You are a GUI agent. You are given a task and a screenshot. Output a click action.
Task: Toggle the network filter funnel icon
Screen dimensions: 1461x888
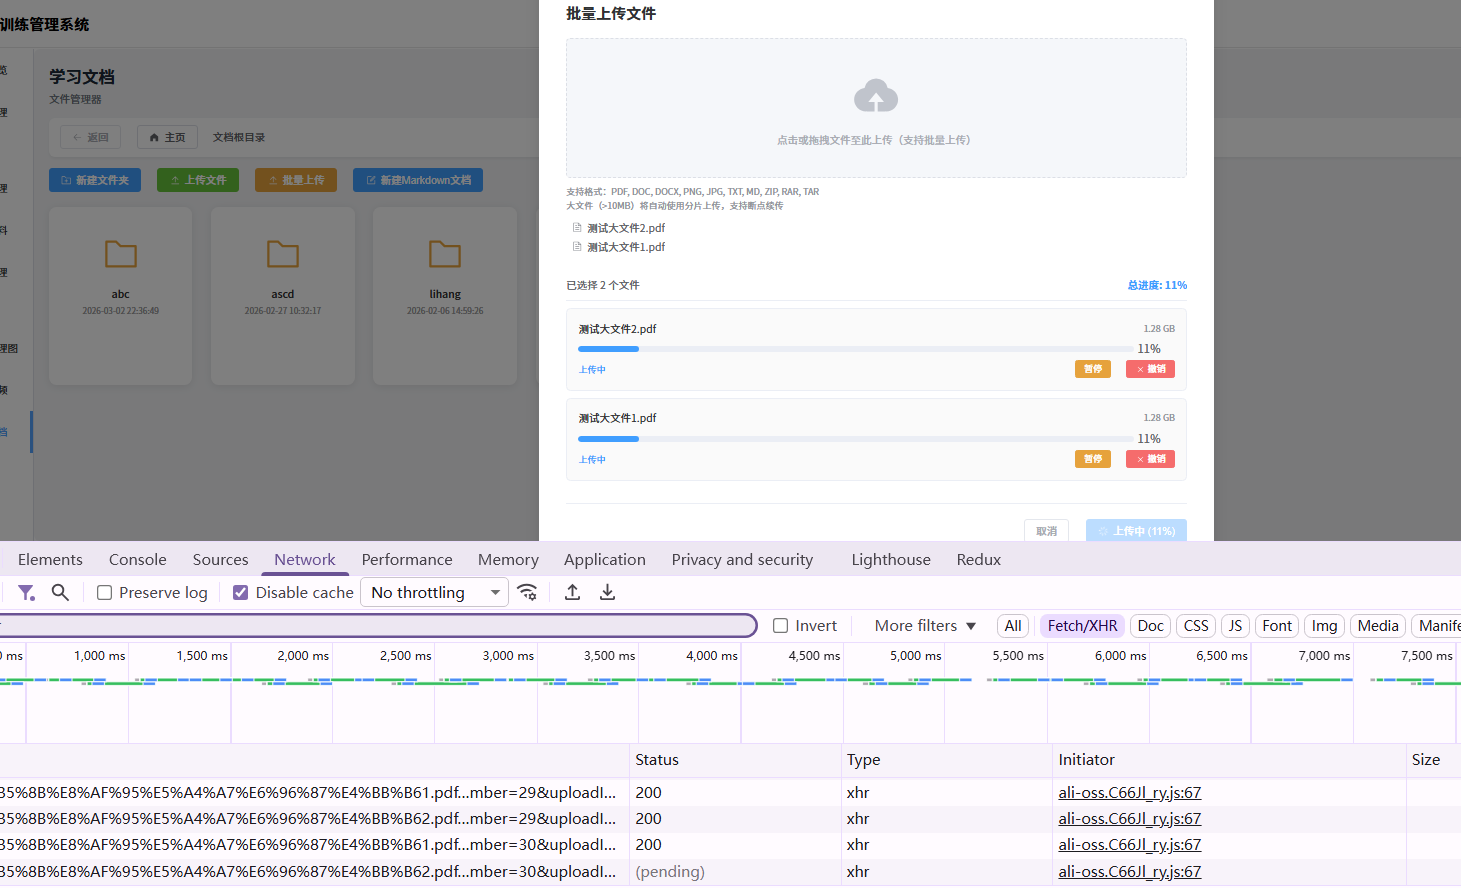click(x=27, y=593)
